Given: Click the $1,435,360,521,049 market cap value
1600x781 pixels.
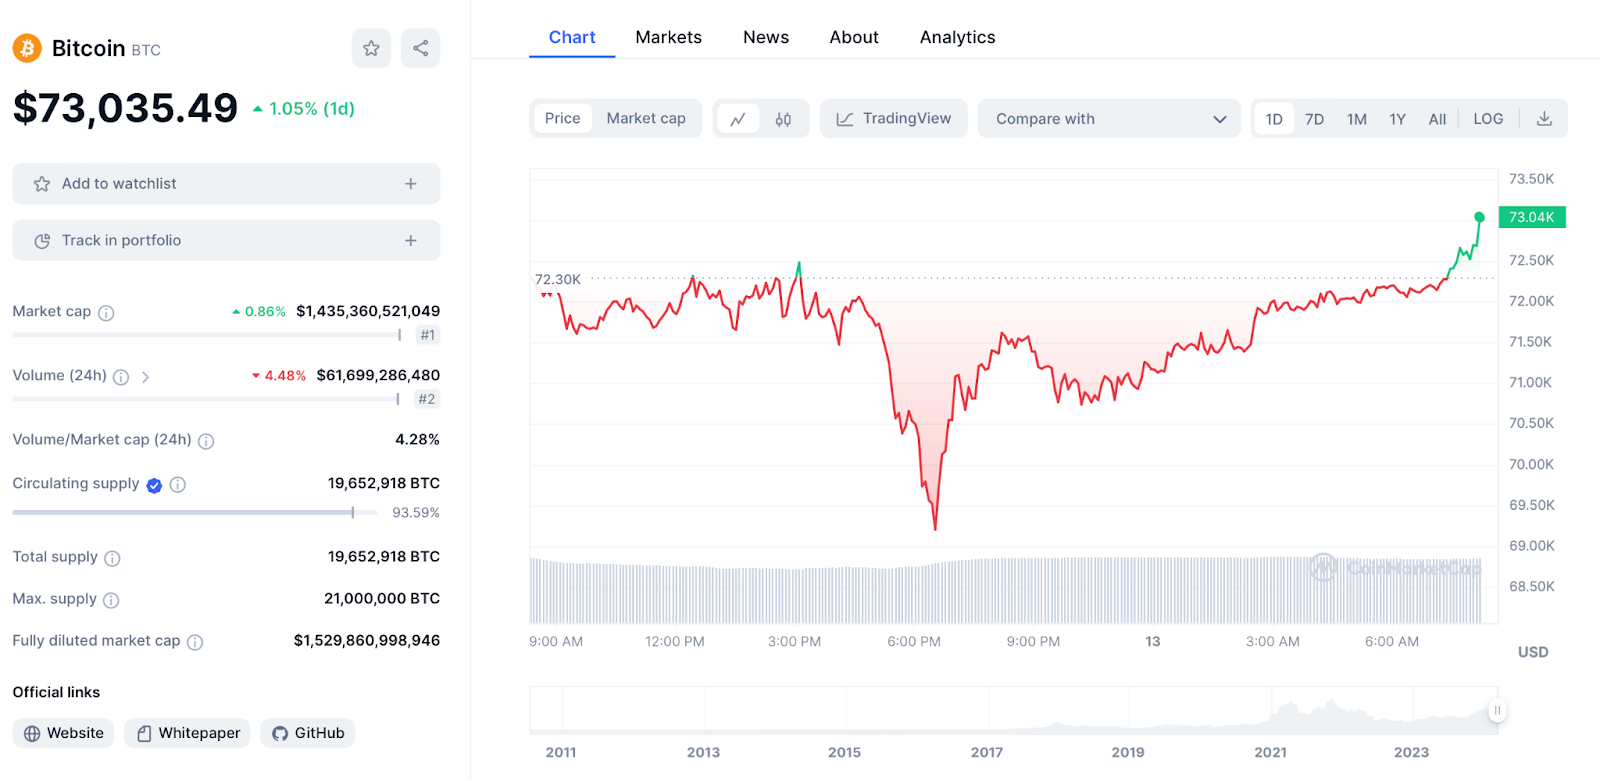Looking at the screenshot, I should click(368, 312).
